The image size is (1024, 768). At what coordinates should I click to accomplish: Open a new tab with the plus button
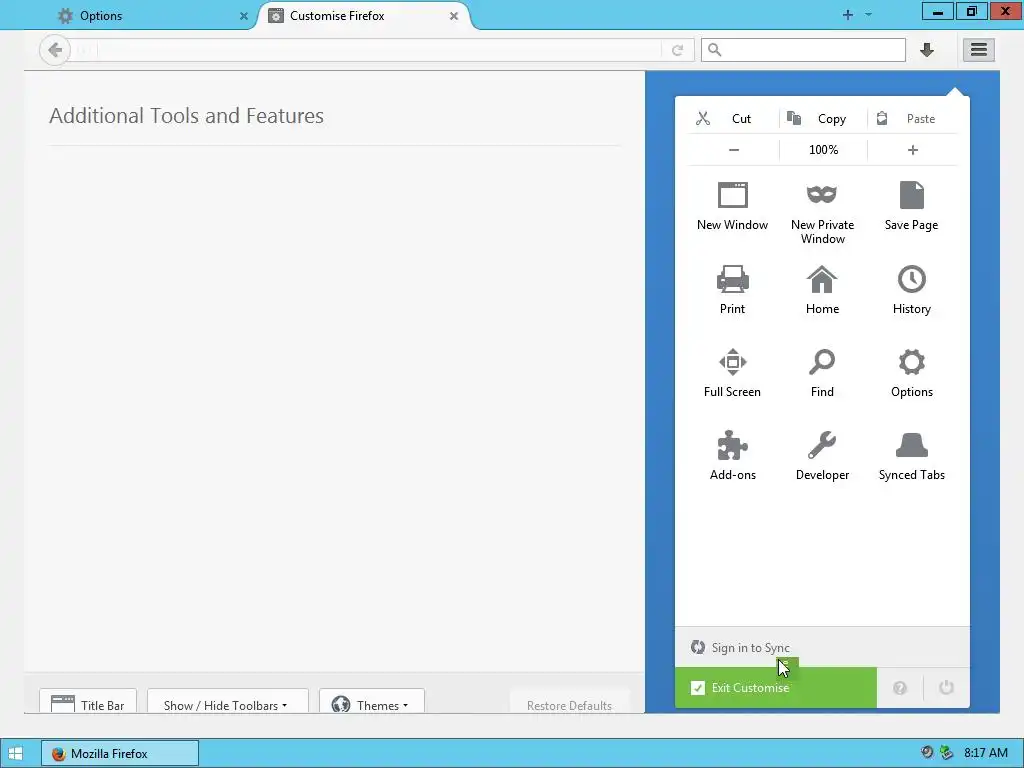click(x=848, y=15)
